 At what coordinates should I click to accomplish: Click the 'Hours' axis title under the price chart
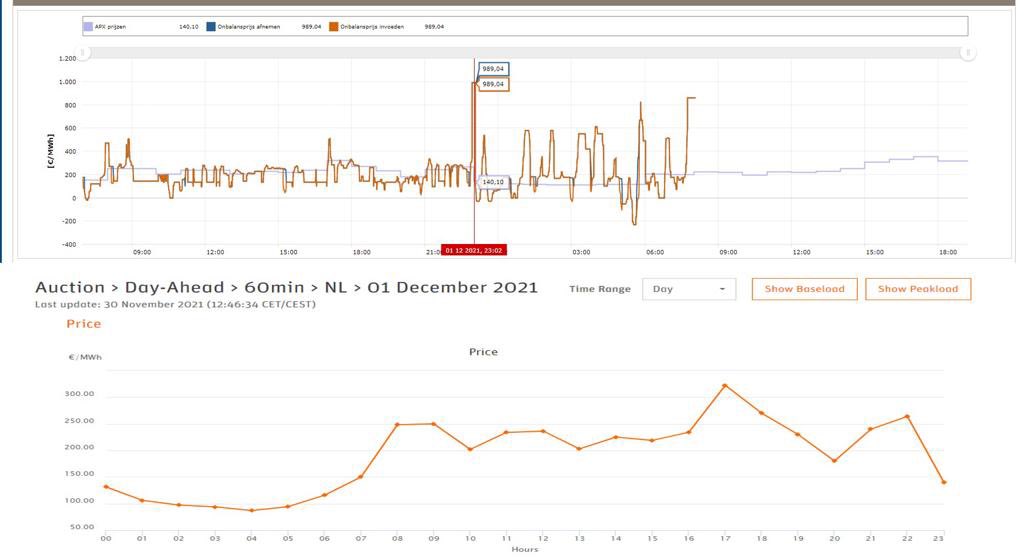pyautogui.click(x=525, y=550)
